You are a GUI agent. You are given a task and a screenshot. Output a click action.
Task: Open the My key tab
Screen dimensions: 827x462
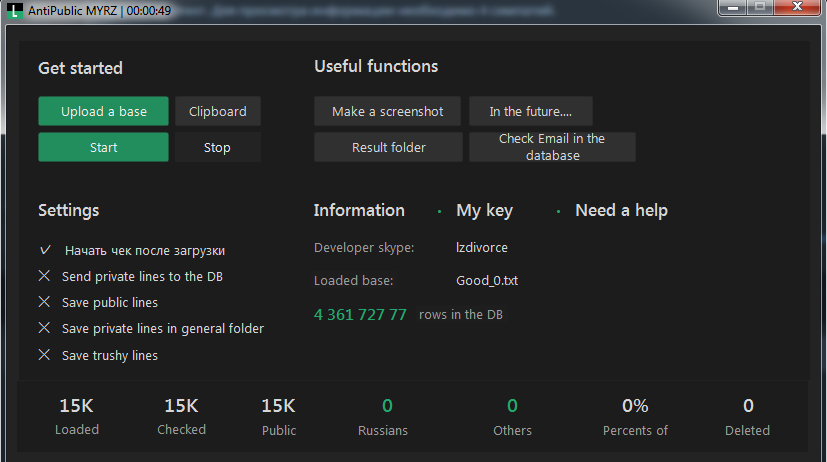tap(484, 210)
